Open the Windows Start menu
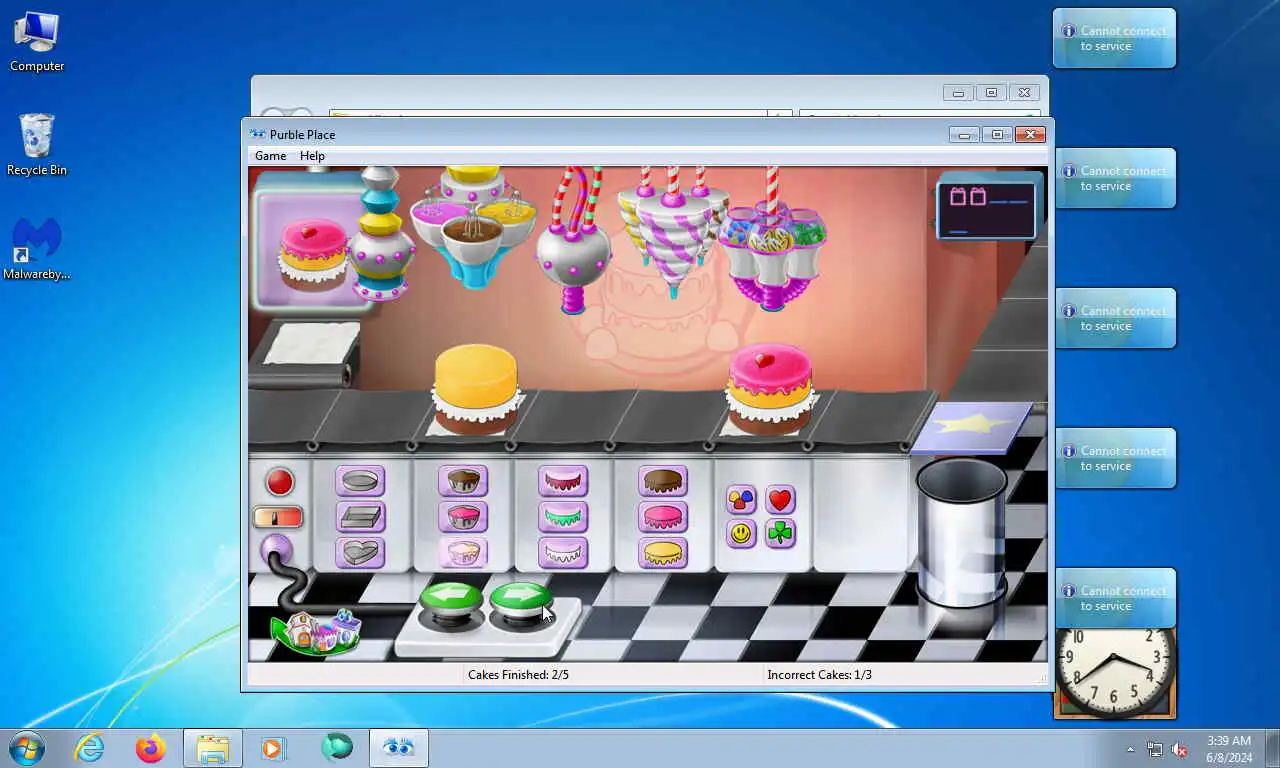Screen dimensions: 1280x768 point(27,747)
